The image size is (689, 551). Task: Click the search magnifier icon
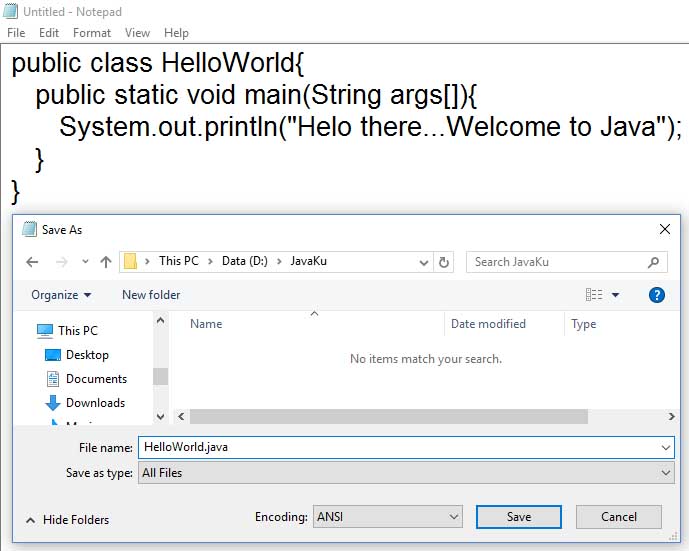pyautogui.click(x=653, y=262)
